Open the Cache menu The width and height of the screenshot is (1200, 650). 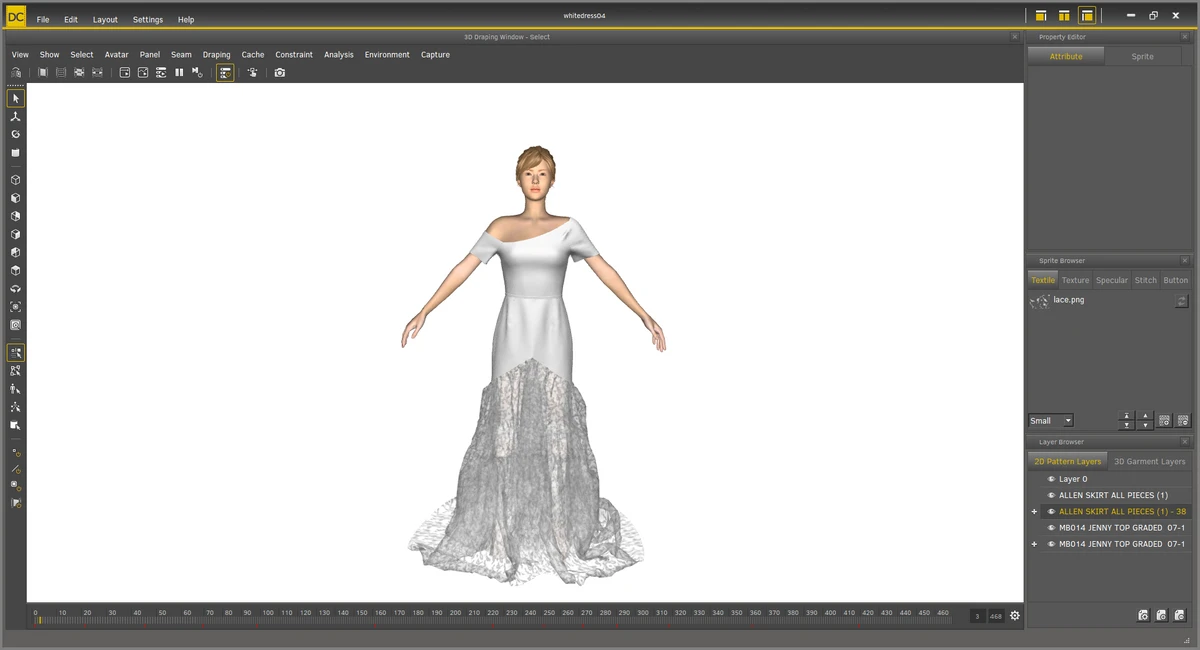click(253, 55)
